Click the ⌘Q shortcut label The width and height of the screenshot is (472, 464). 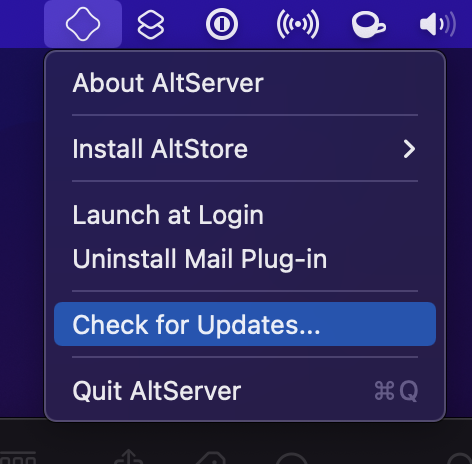pos(396,391)
